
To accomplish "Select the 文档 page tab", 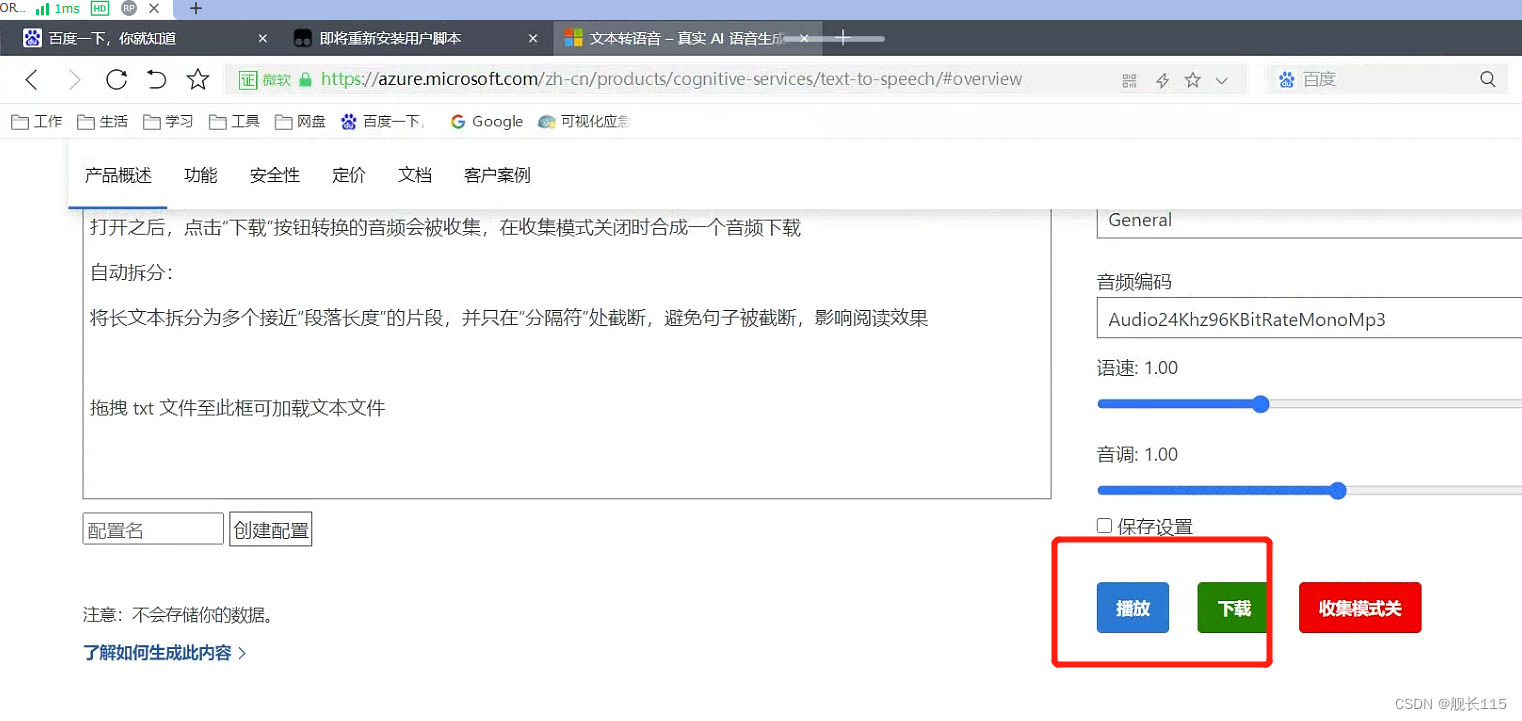I will pyautogui.click(x=415, y=176).
